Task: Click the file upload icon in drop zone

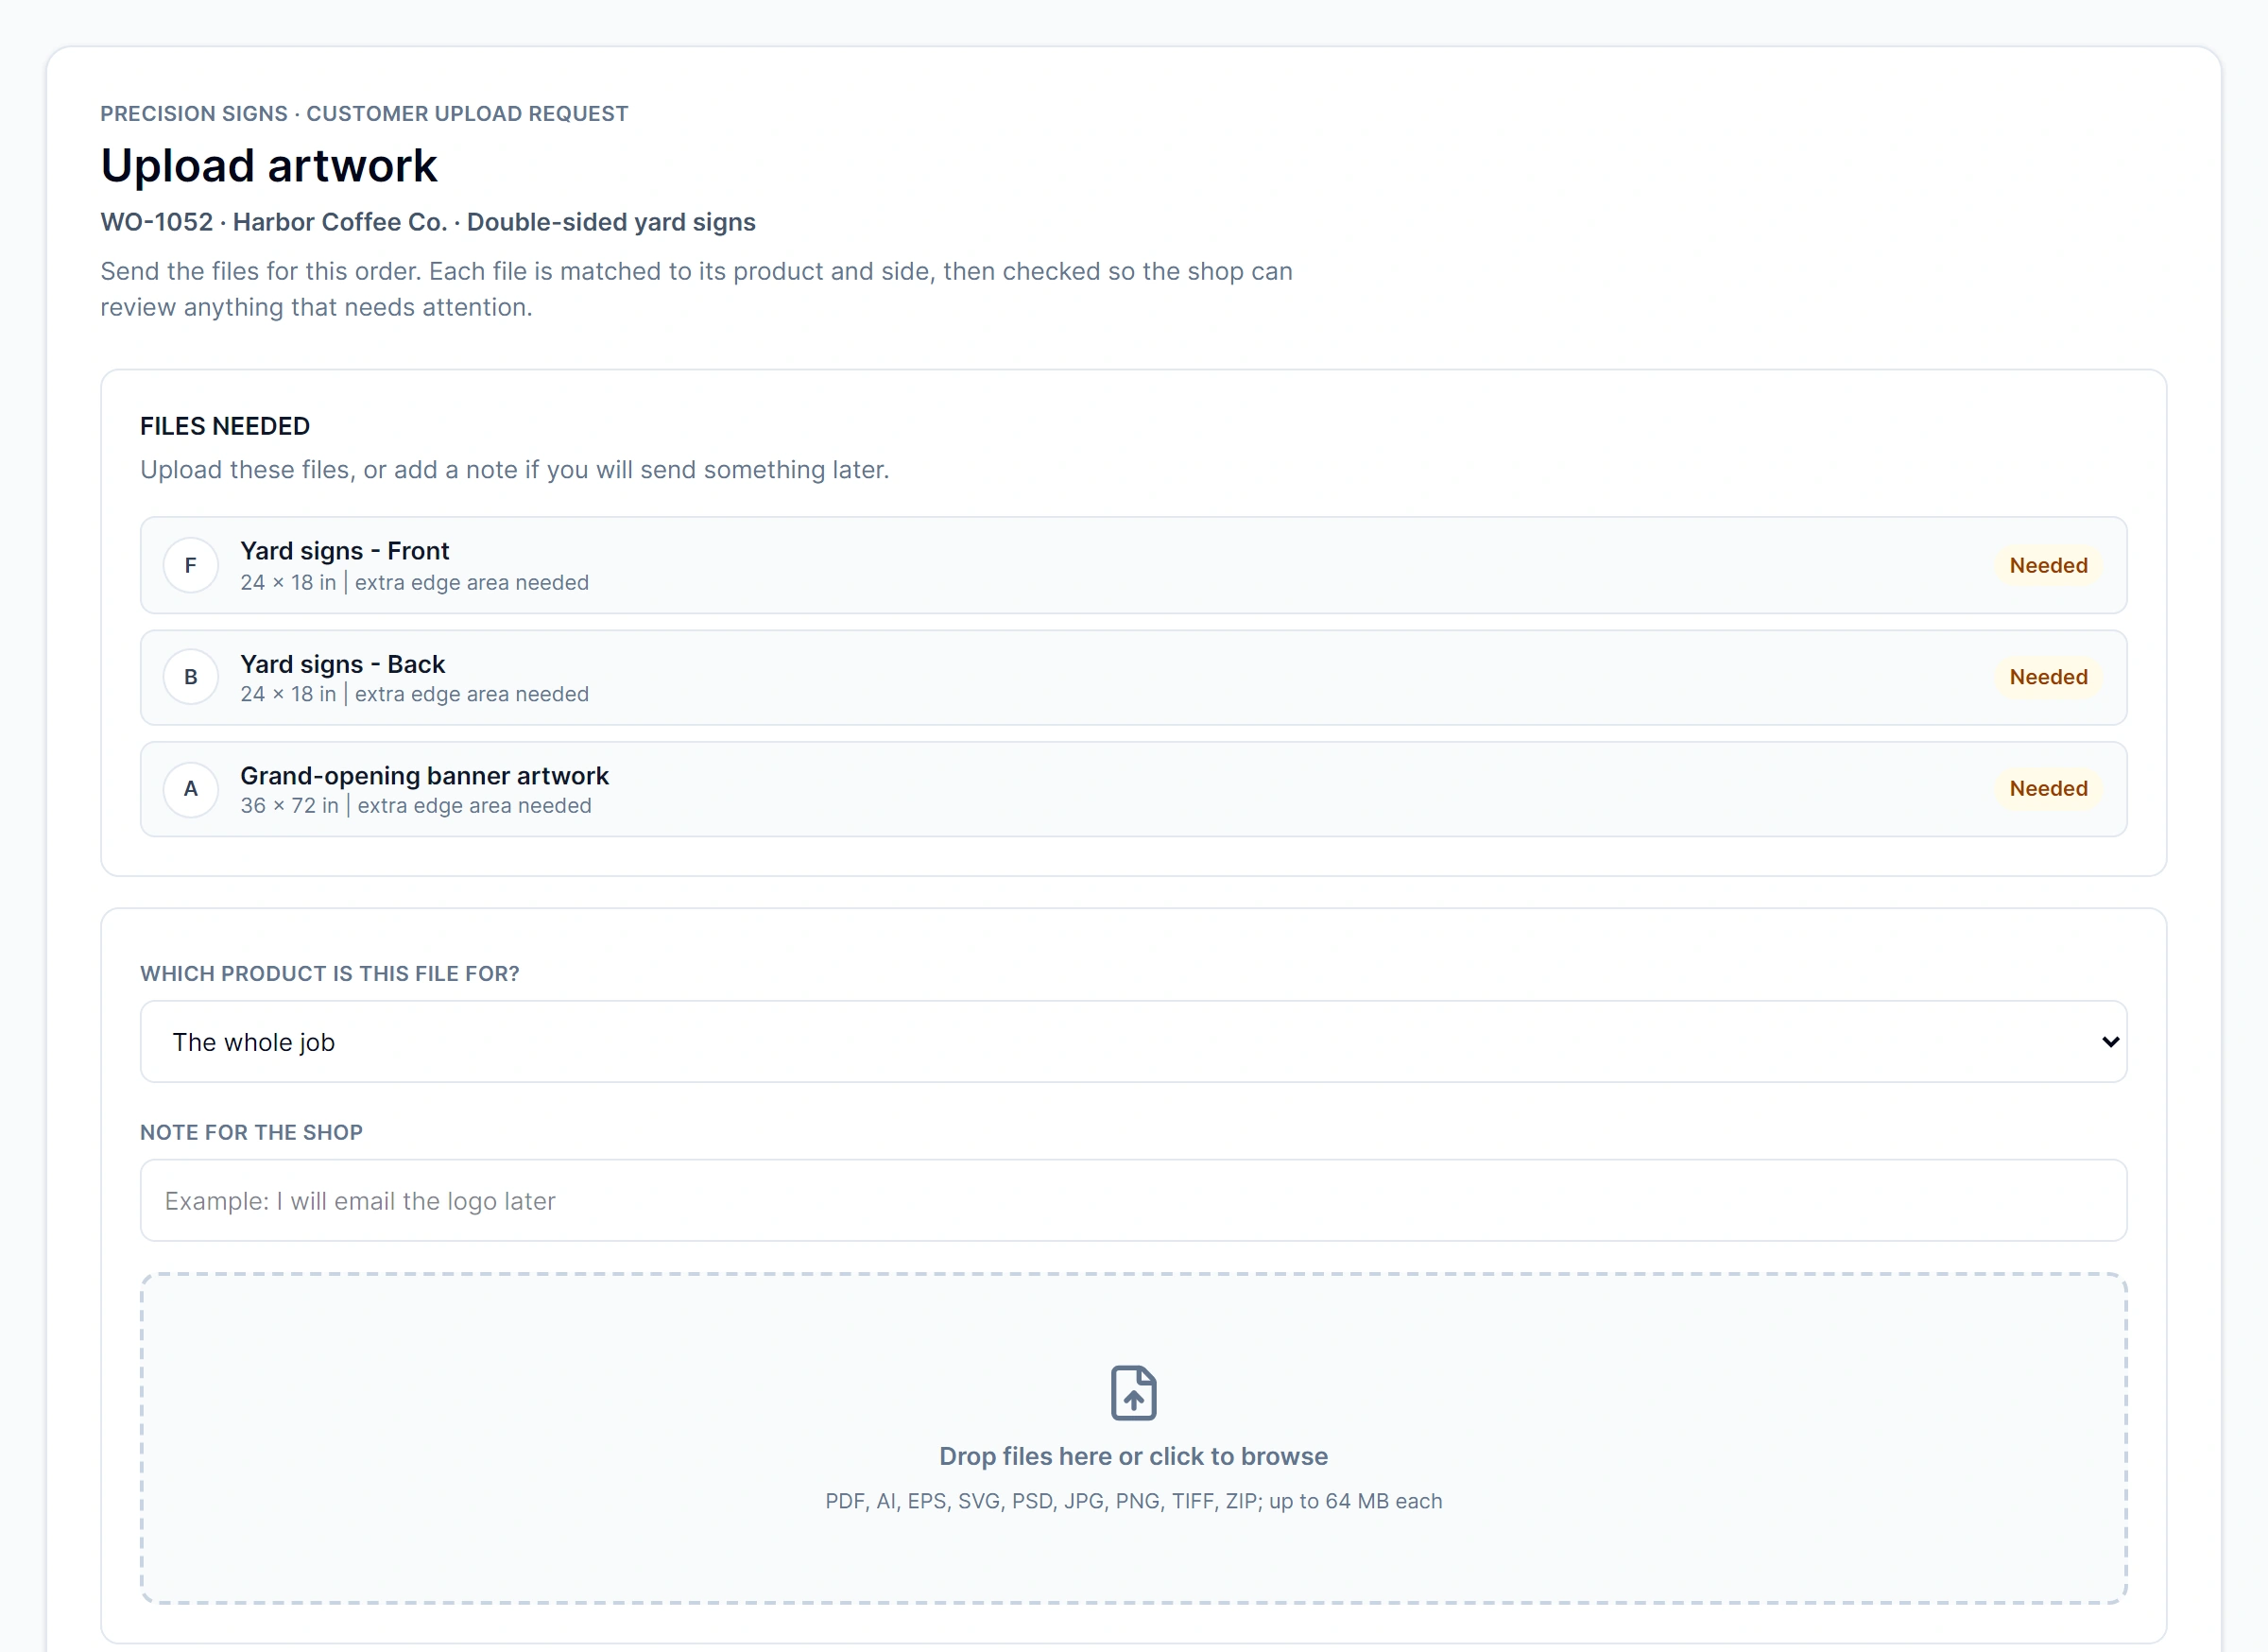Action: pos(1133,1392)
